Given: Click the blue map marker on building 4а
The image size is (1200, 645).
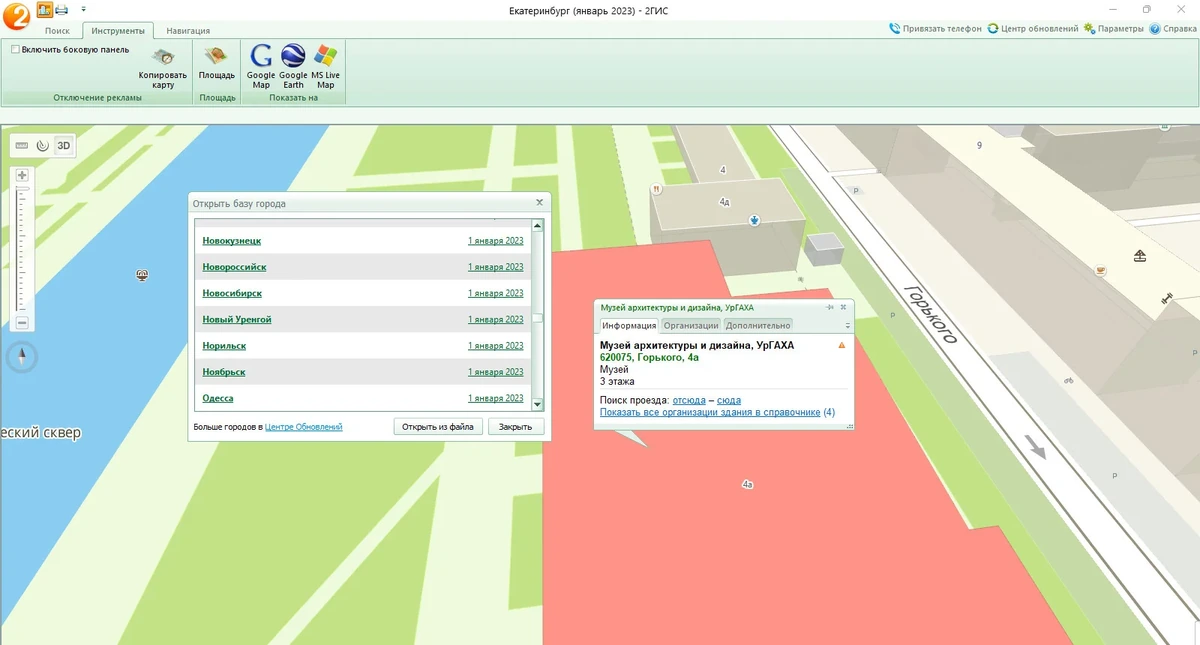Looking at the screenshot, I should [755, 220].
